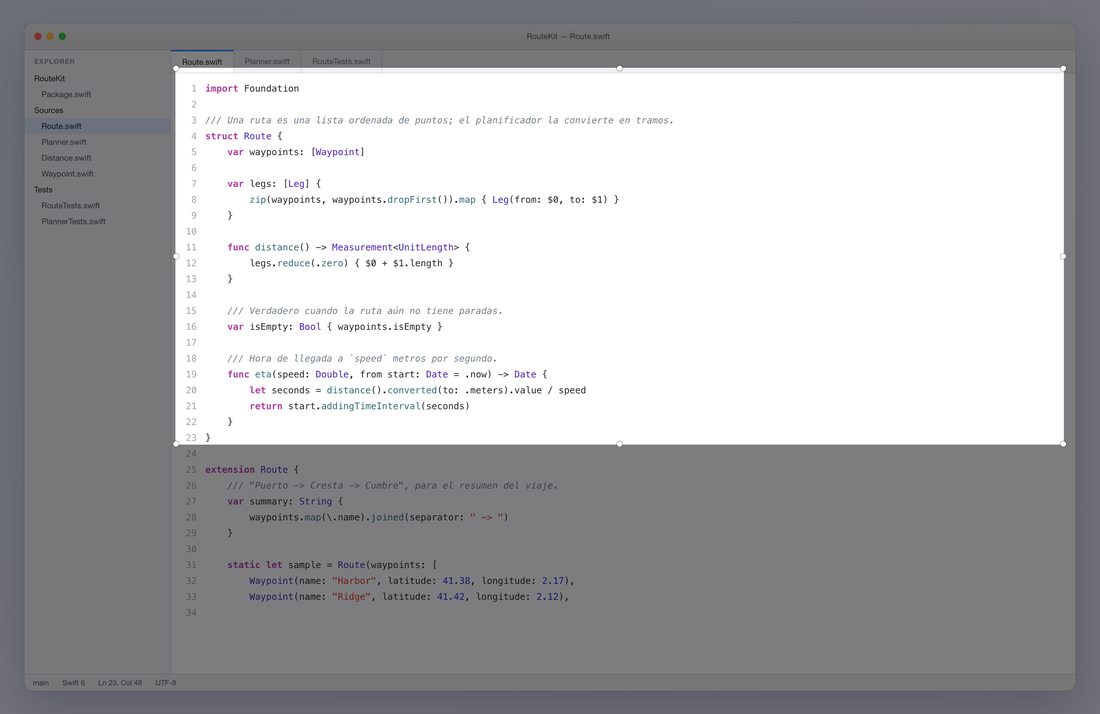Select the RouteKit folder in explorer
The image size is (1100, 714).
click(x=49, y=79)
